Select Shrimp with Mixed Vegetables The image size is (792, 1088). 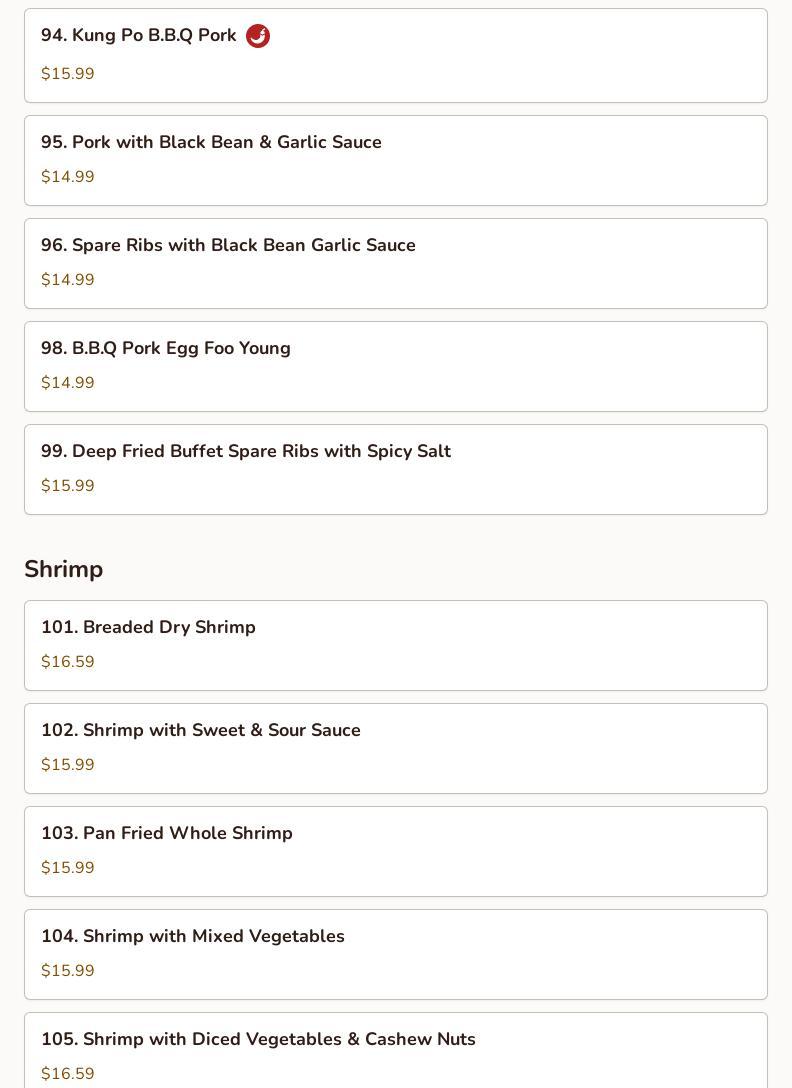coord(193,936)
